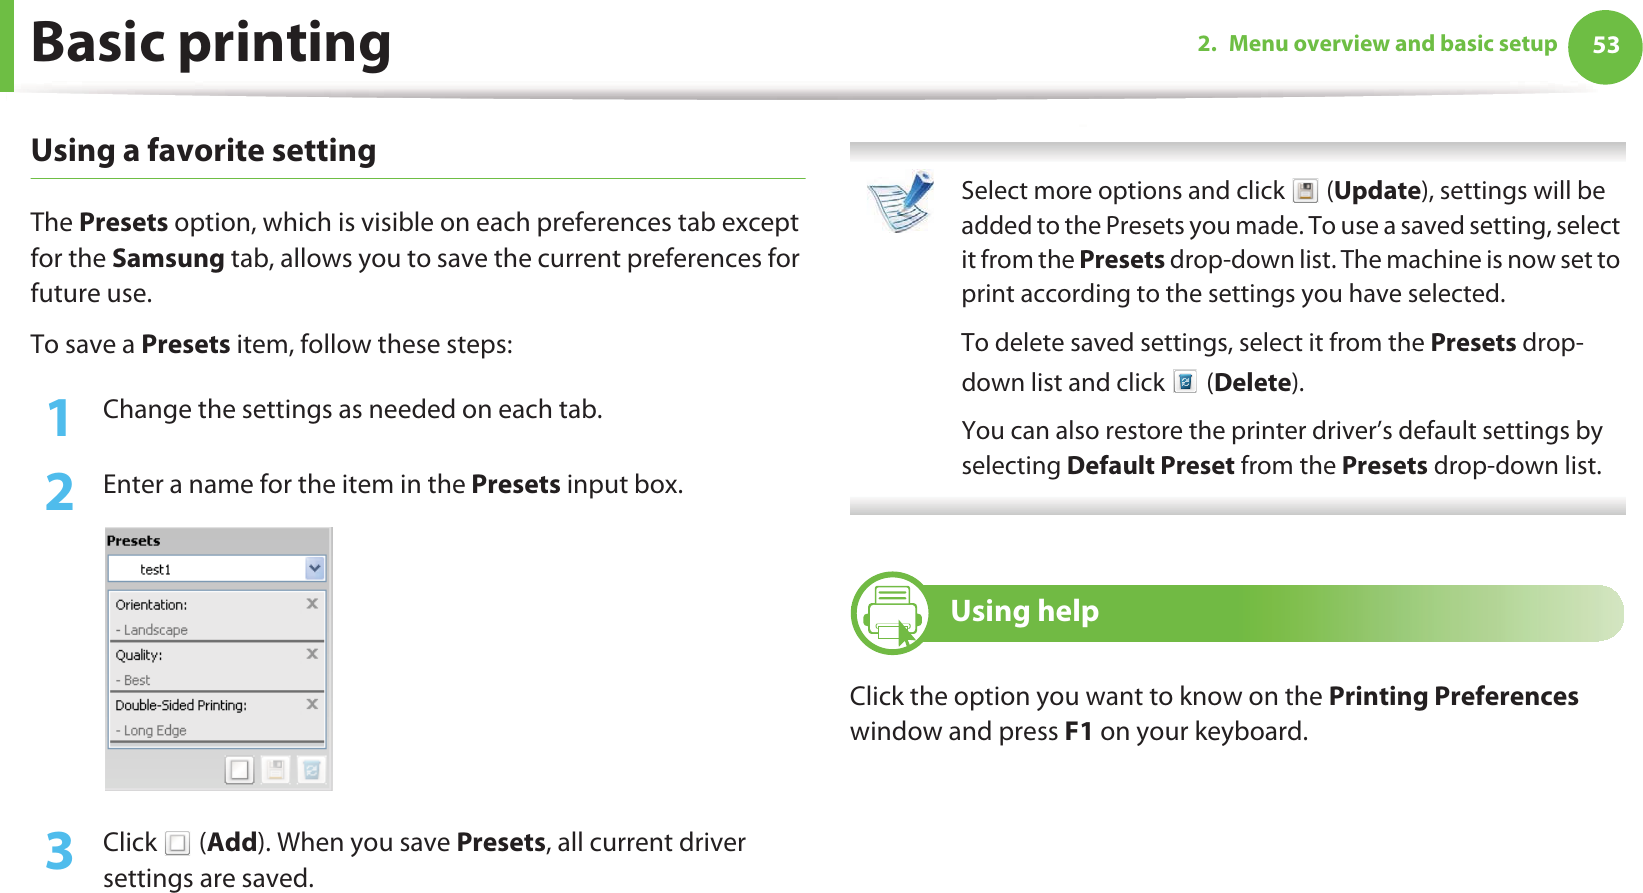Click the inline Add icon in step 3
Image resolution: width=1643 pixels, height=893 pixels.
click(177, 844)
